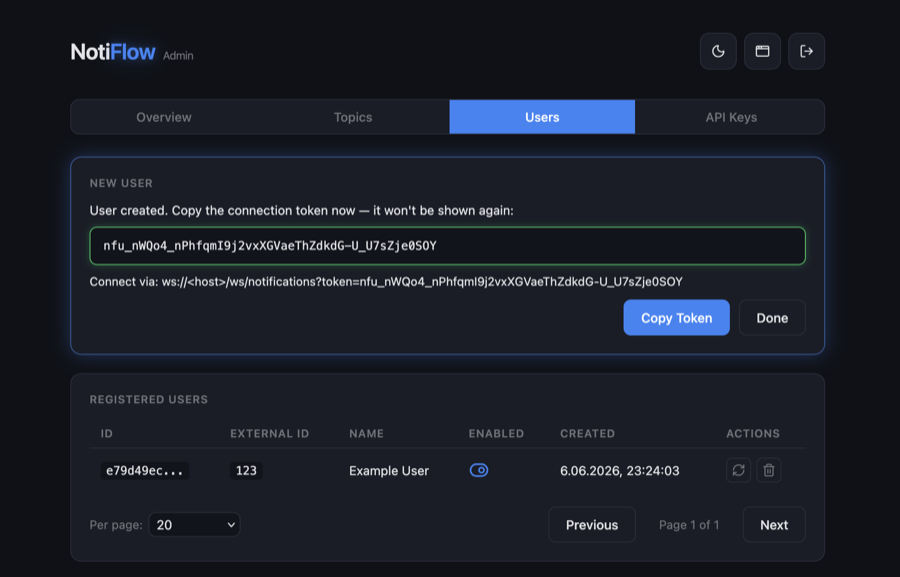Disable the Example User enabled switch

pyautogui.click(x=479, y=470)
